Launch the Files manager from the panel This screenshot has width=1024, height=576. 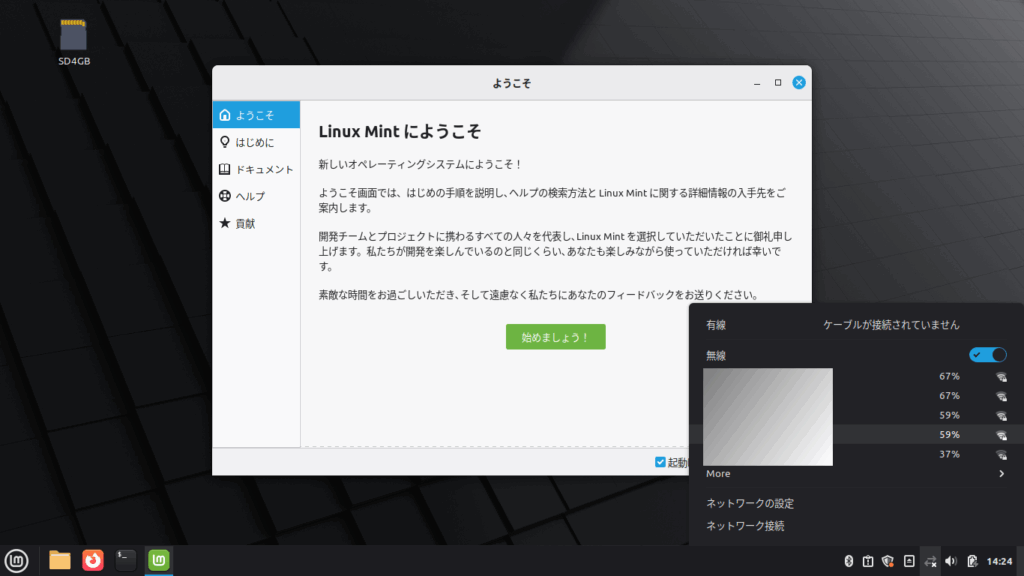pos(60,560)
